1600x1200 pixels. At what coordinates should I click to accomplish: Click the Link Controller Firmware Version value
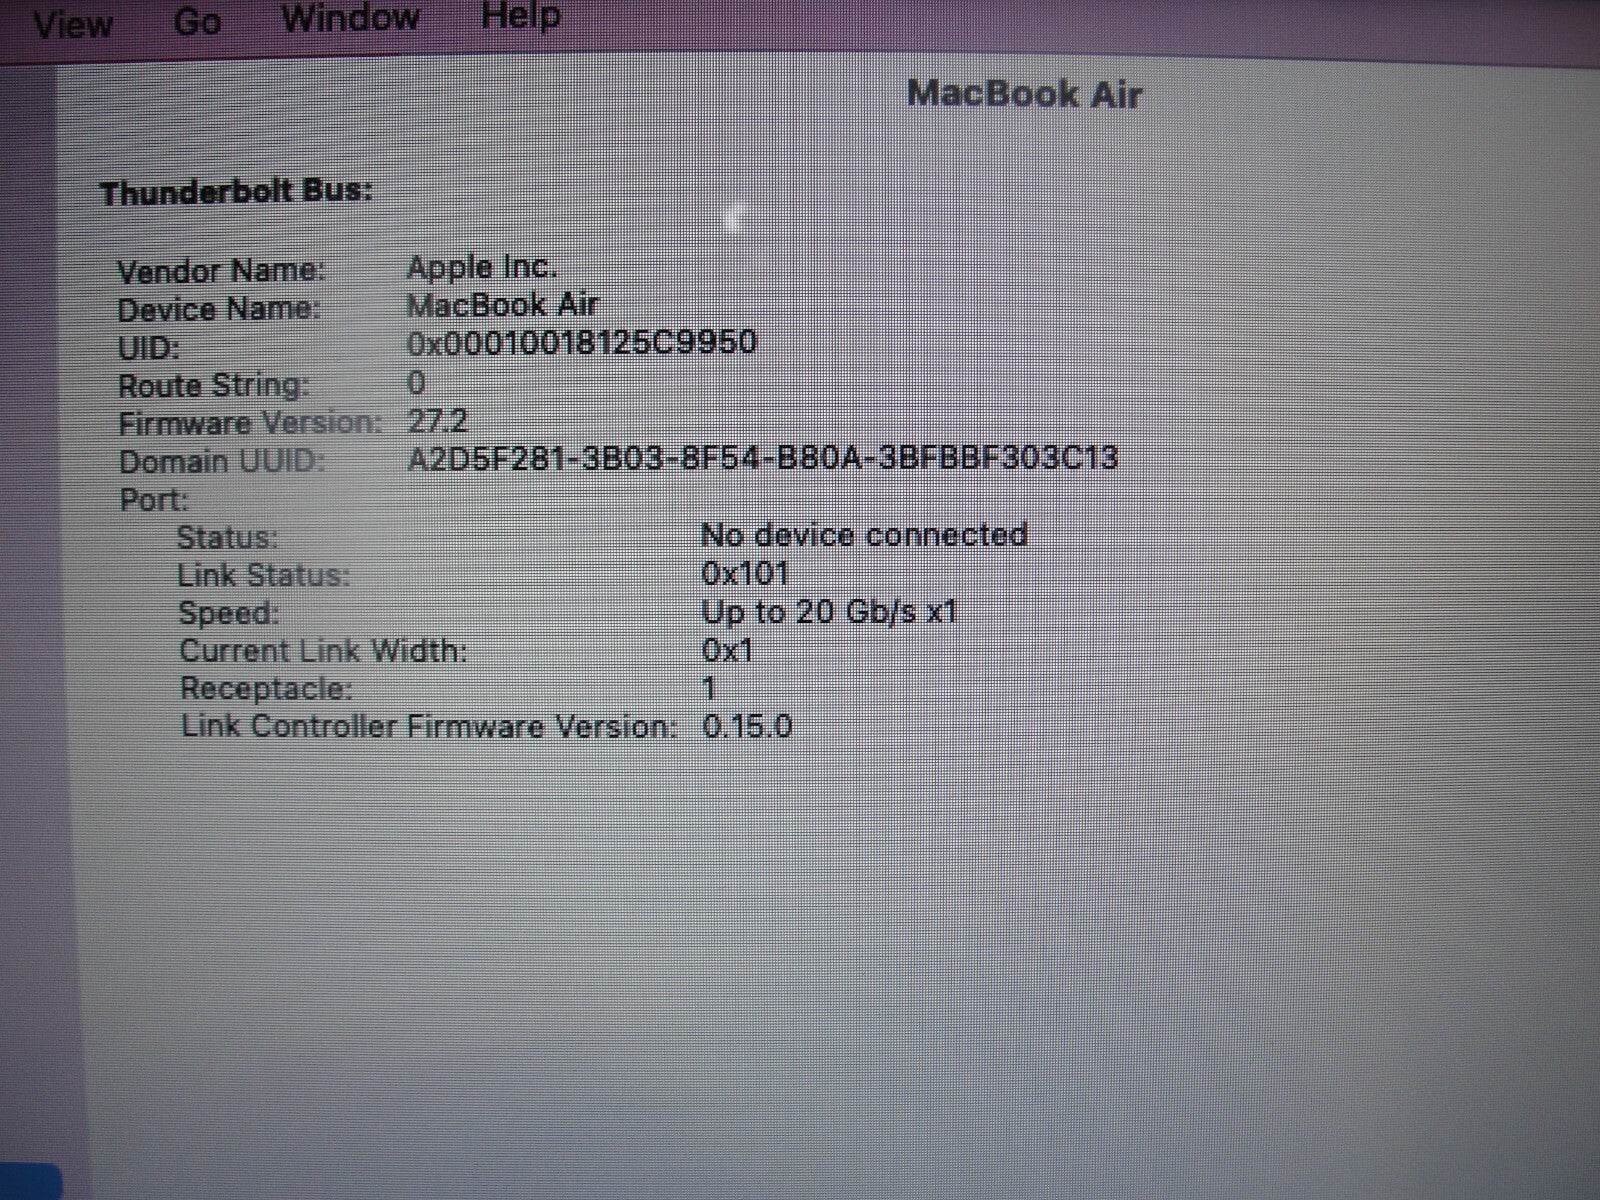click(x=748, y=727)
